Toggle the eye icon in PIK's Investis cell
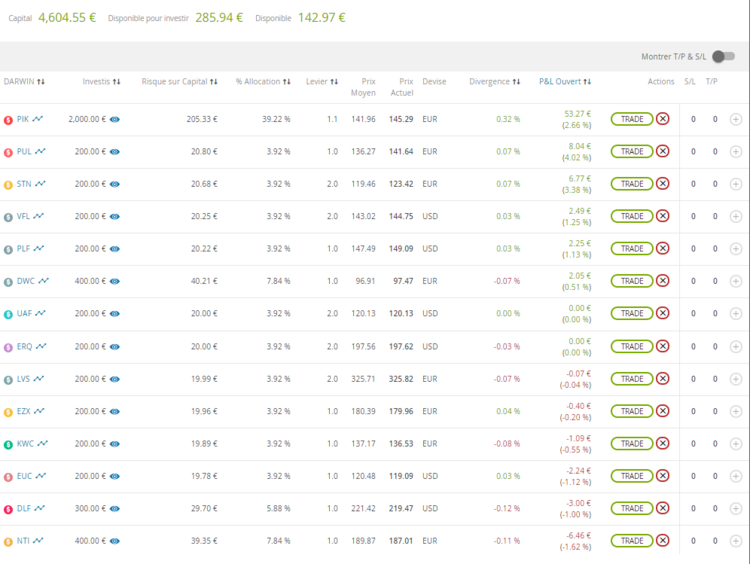Screen dimensions: 750x564 (x=115, y=119)
